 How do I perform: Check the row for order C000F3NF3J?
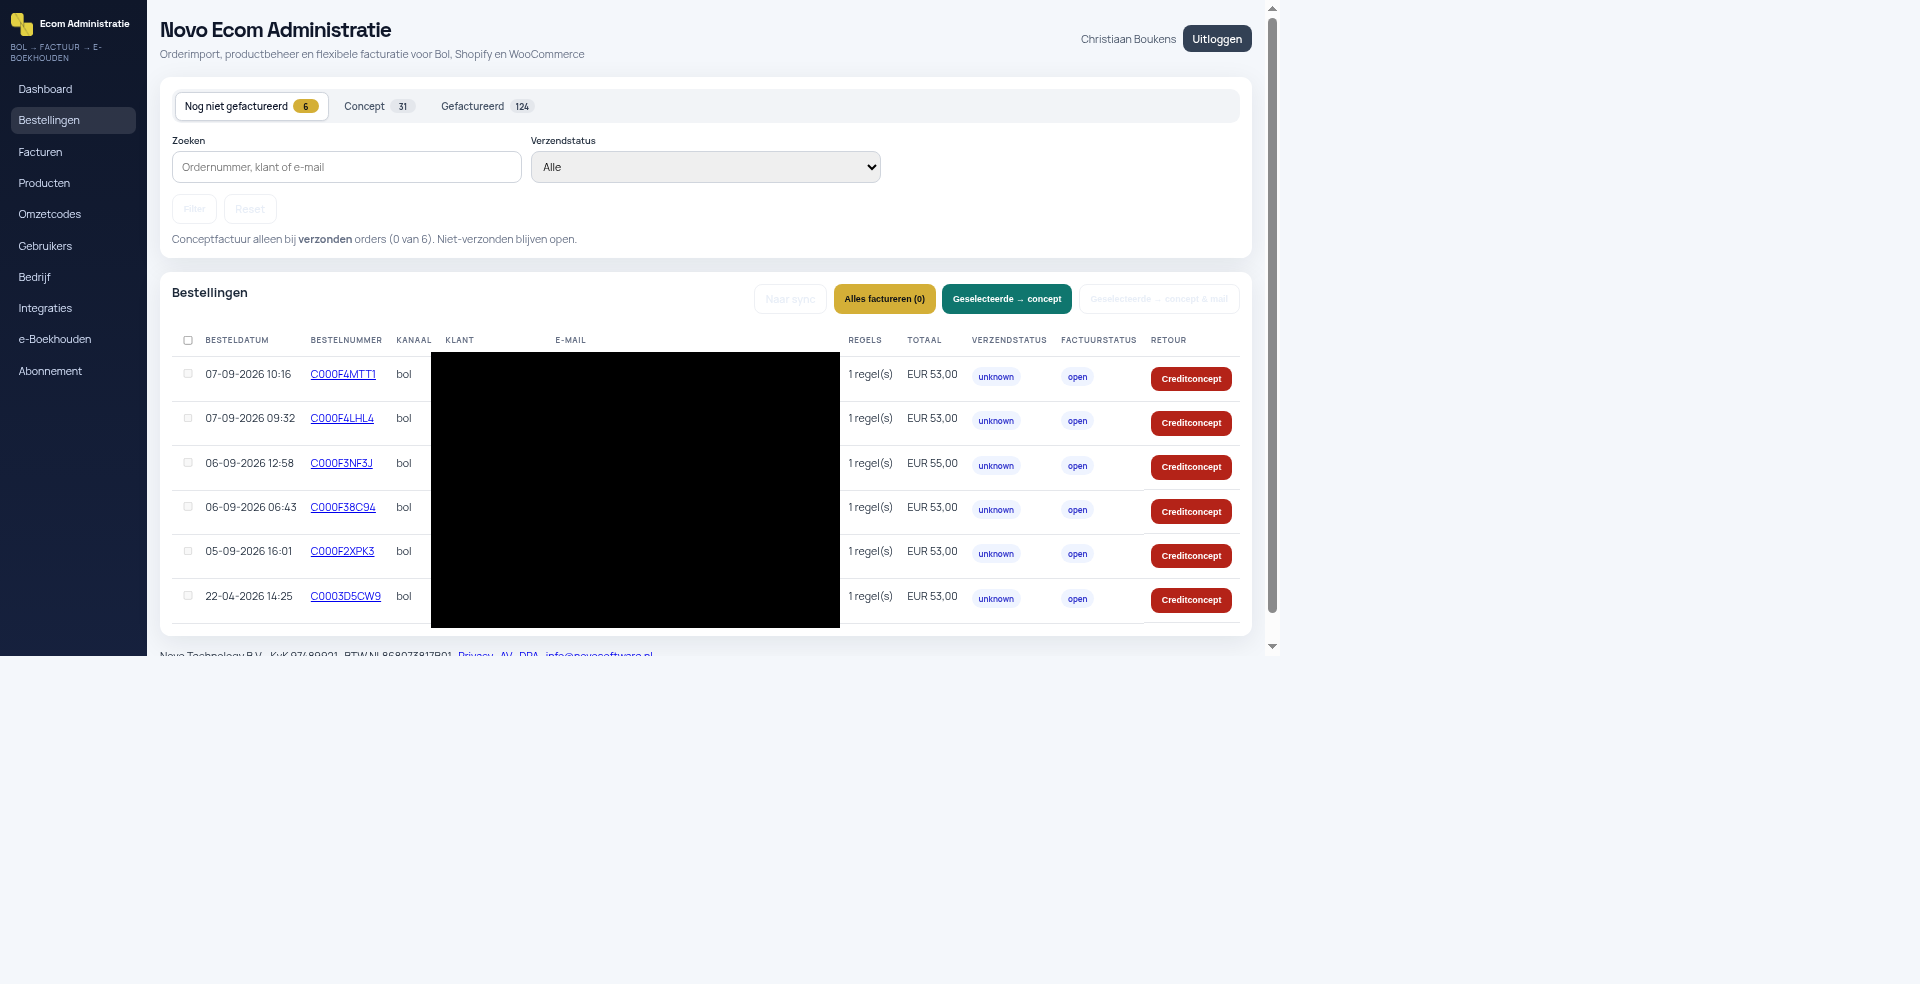click(x=188, y=463)
